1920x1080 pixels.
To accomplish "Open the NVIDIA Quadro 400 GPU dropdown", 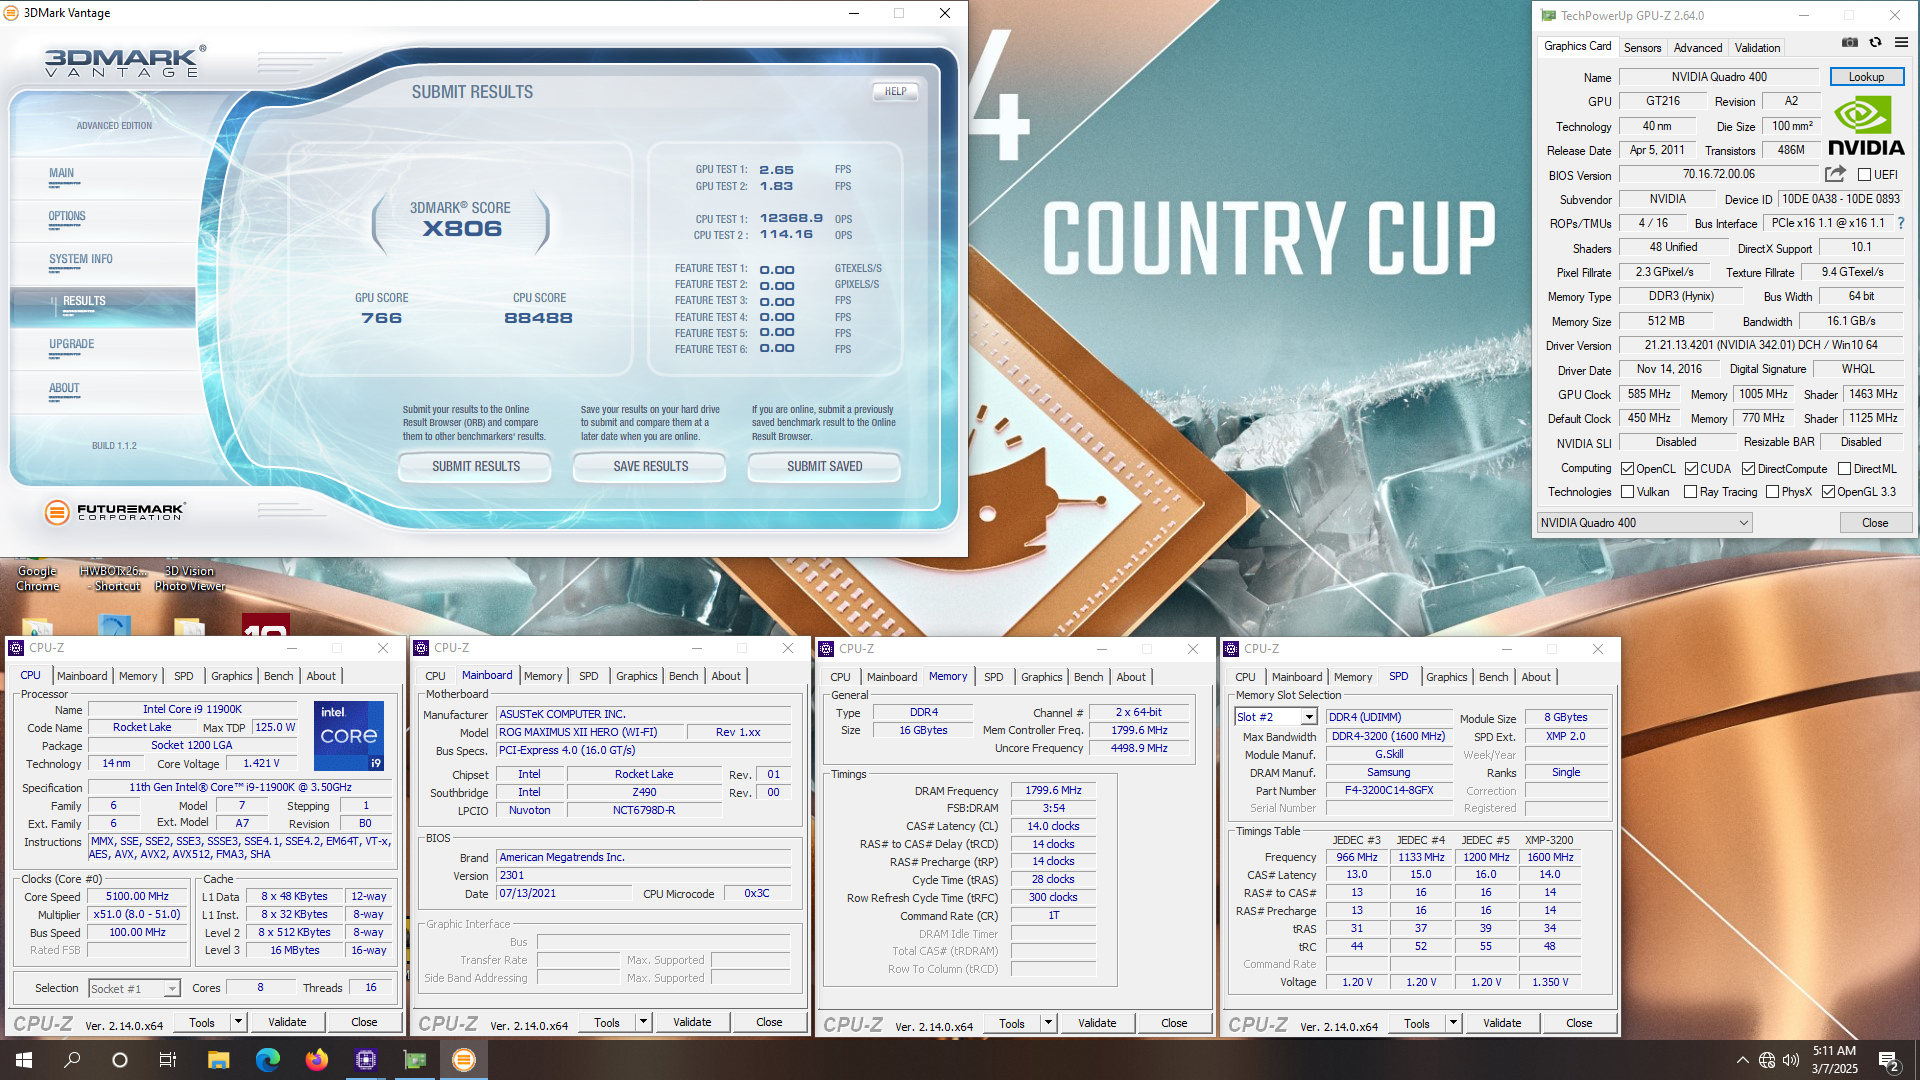I will (1644, 522).
